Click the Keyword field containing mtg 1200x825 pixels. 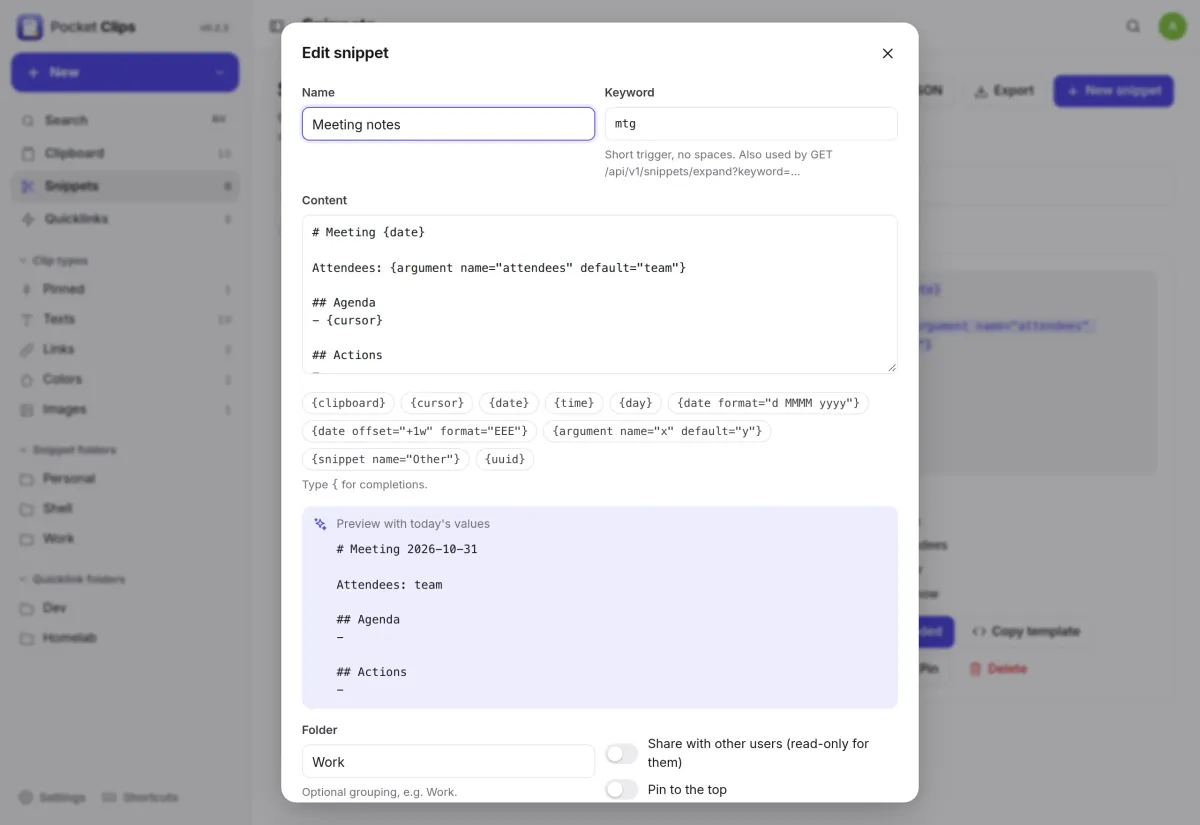[751, 124]
